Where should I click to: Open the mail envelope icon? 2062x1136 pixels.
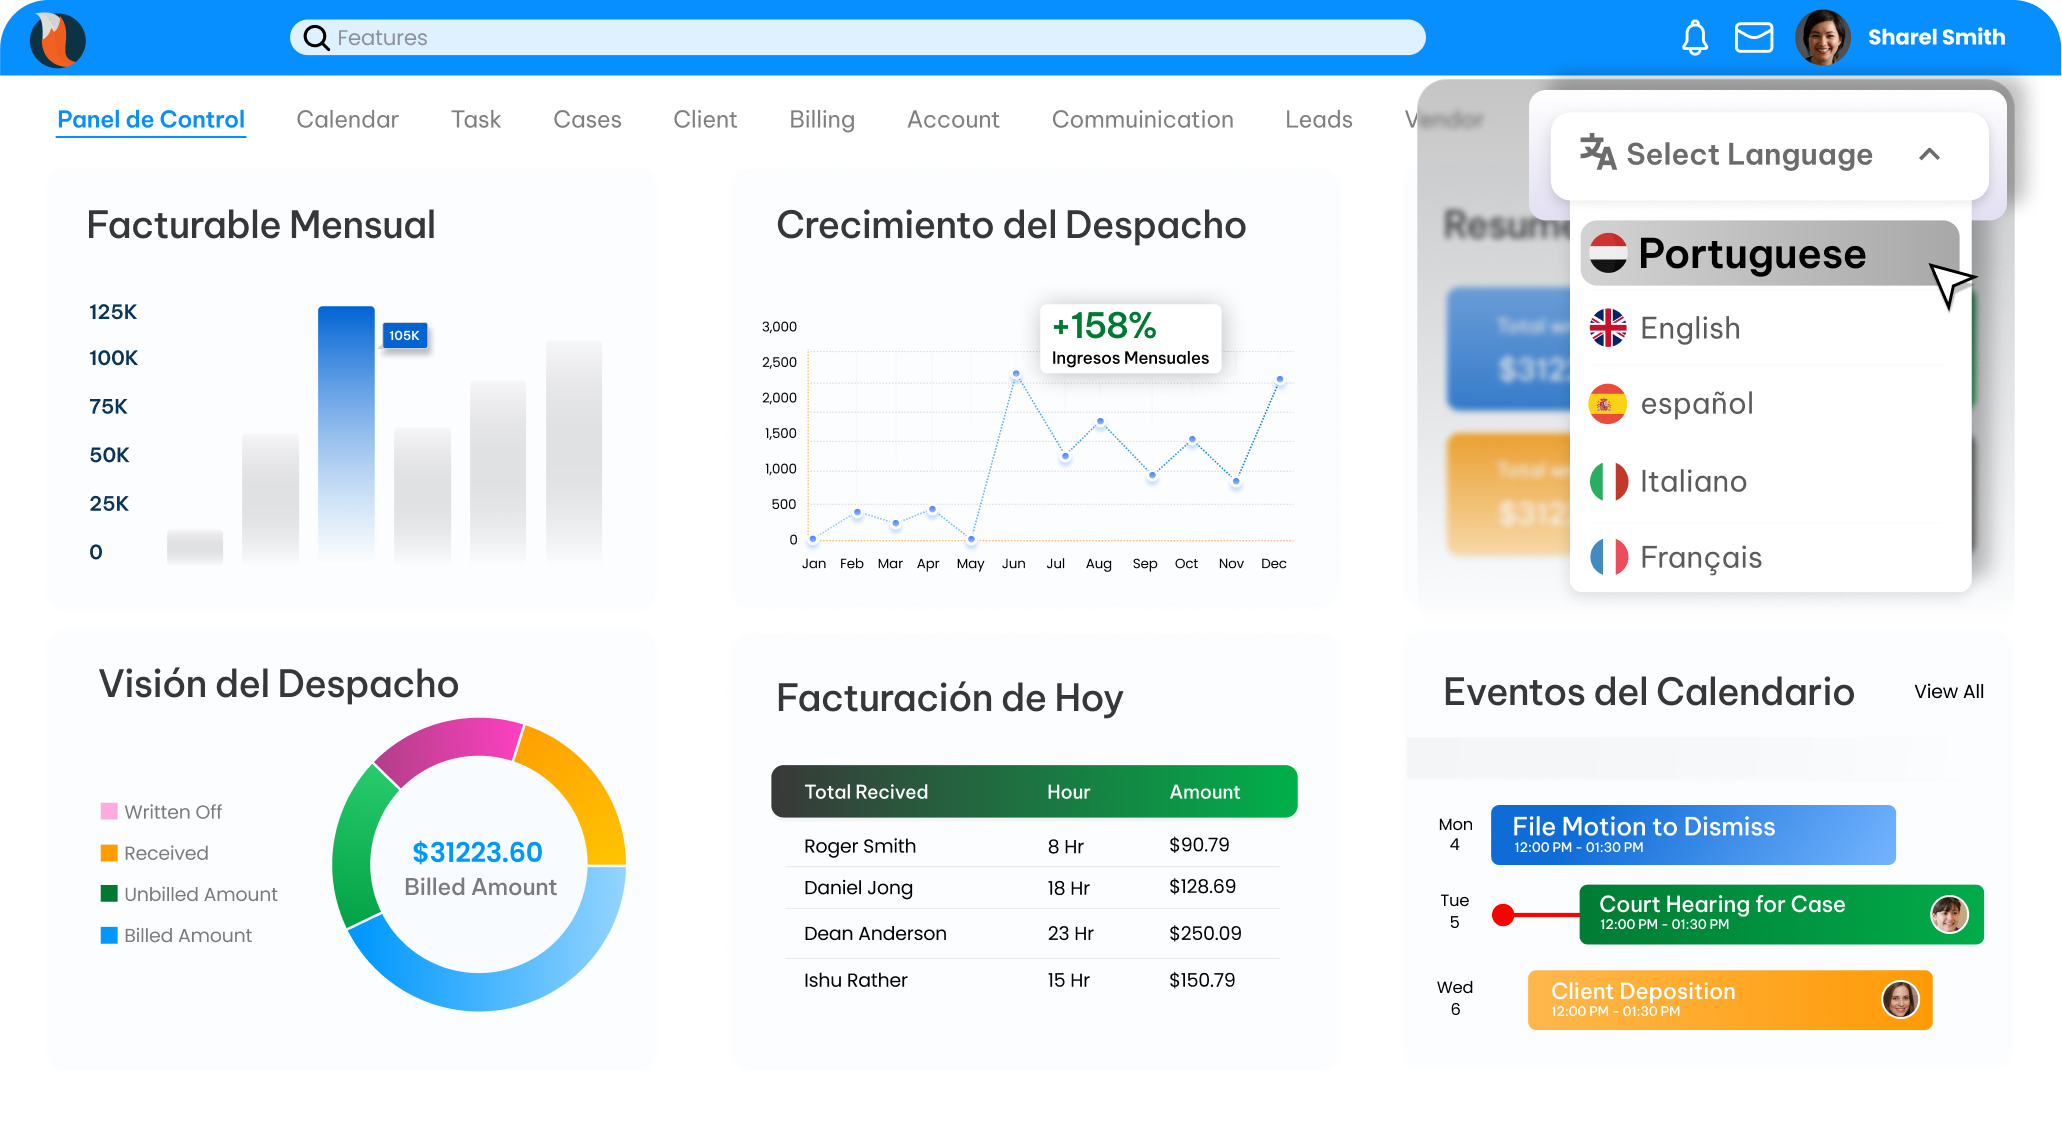click(x=1754, y=38)
